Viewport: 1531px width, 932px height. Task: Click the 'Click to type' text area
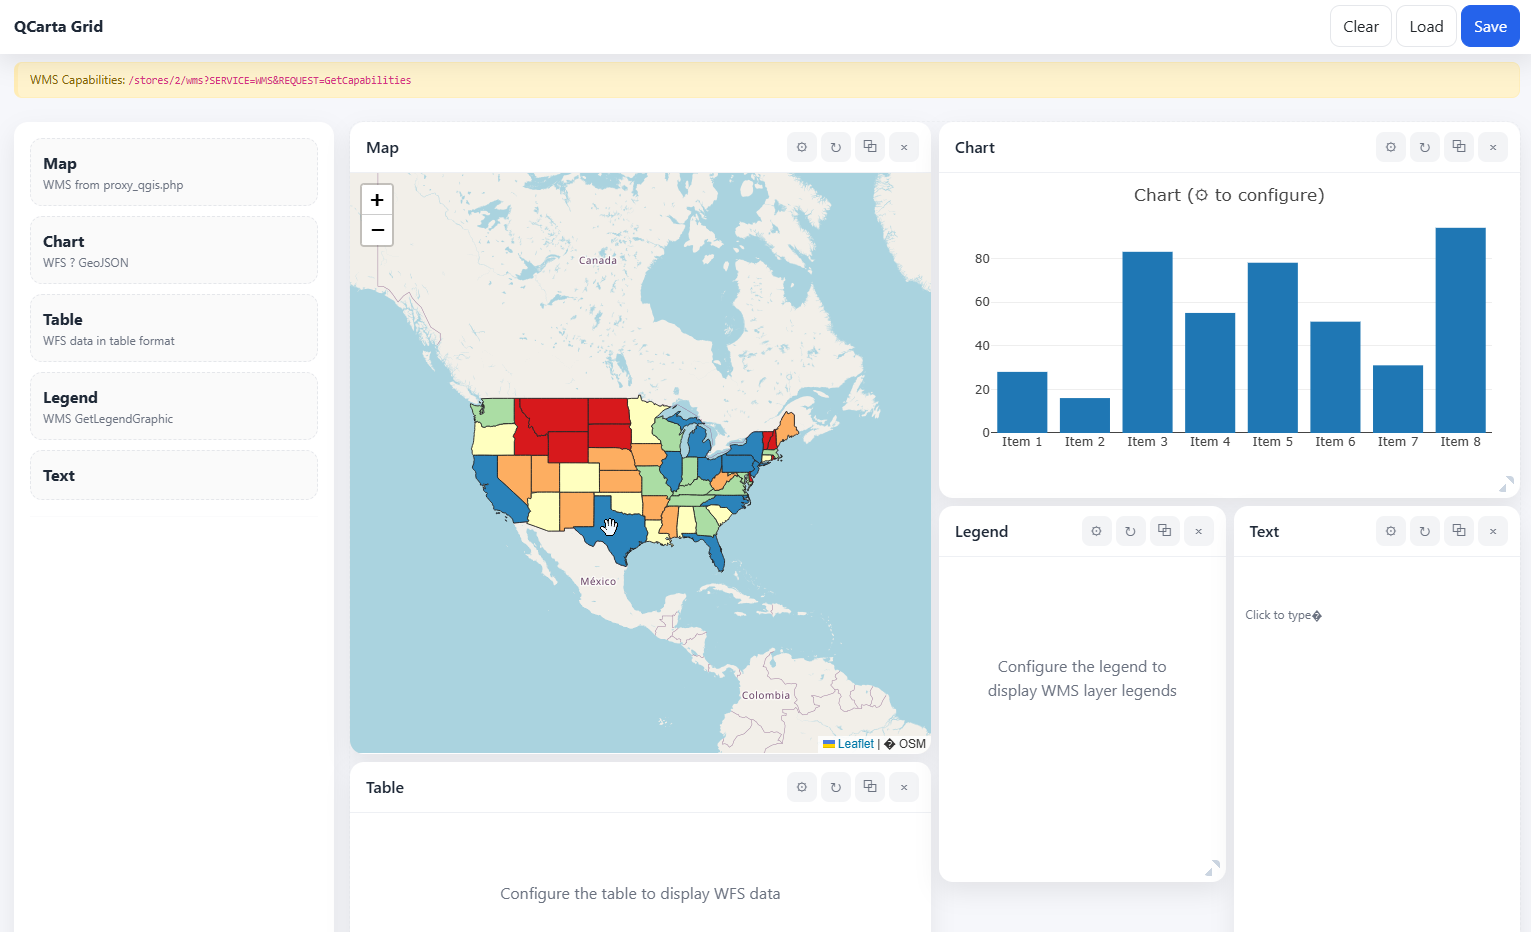click(1283, 615)
